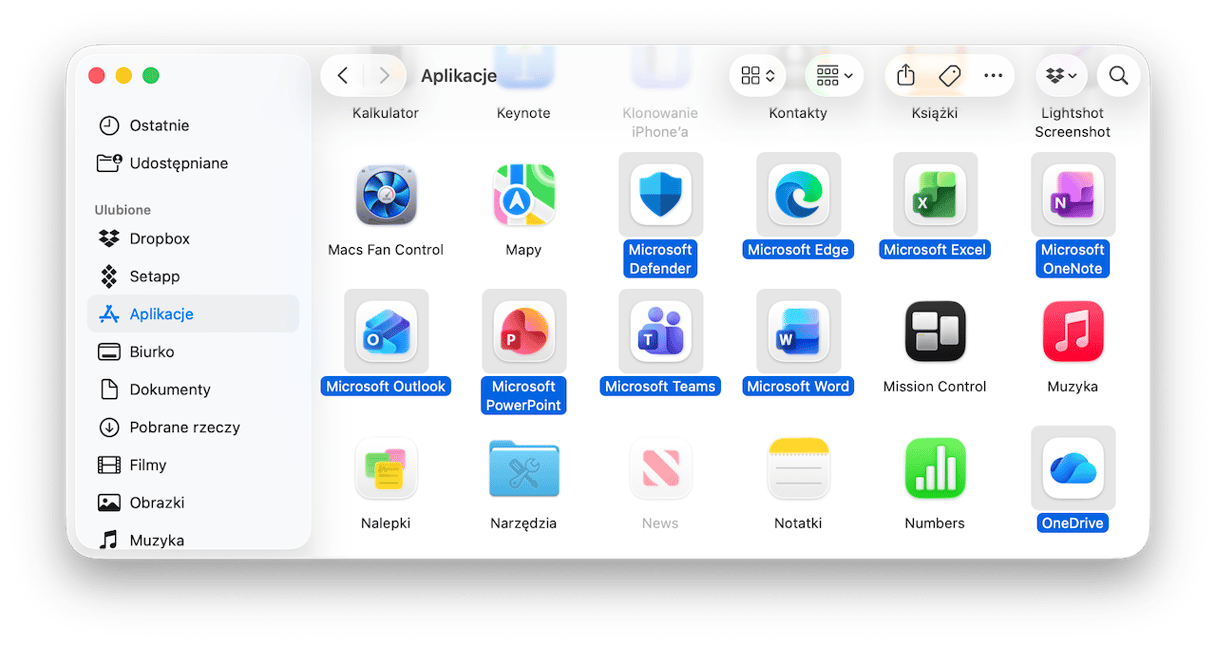The height and width of the screenshot is (646, 1216).
Task: Select the Muzyka app icon in the grid
Action: pyautogui.click(x=1073, y=332)
